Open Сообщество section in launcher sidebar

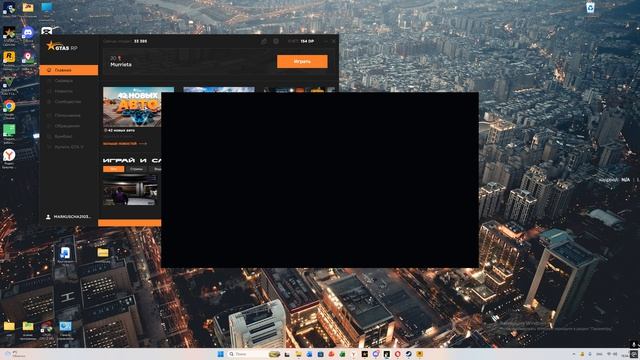point(68,102)
